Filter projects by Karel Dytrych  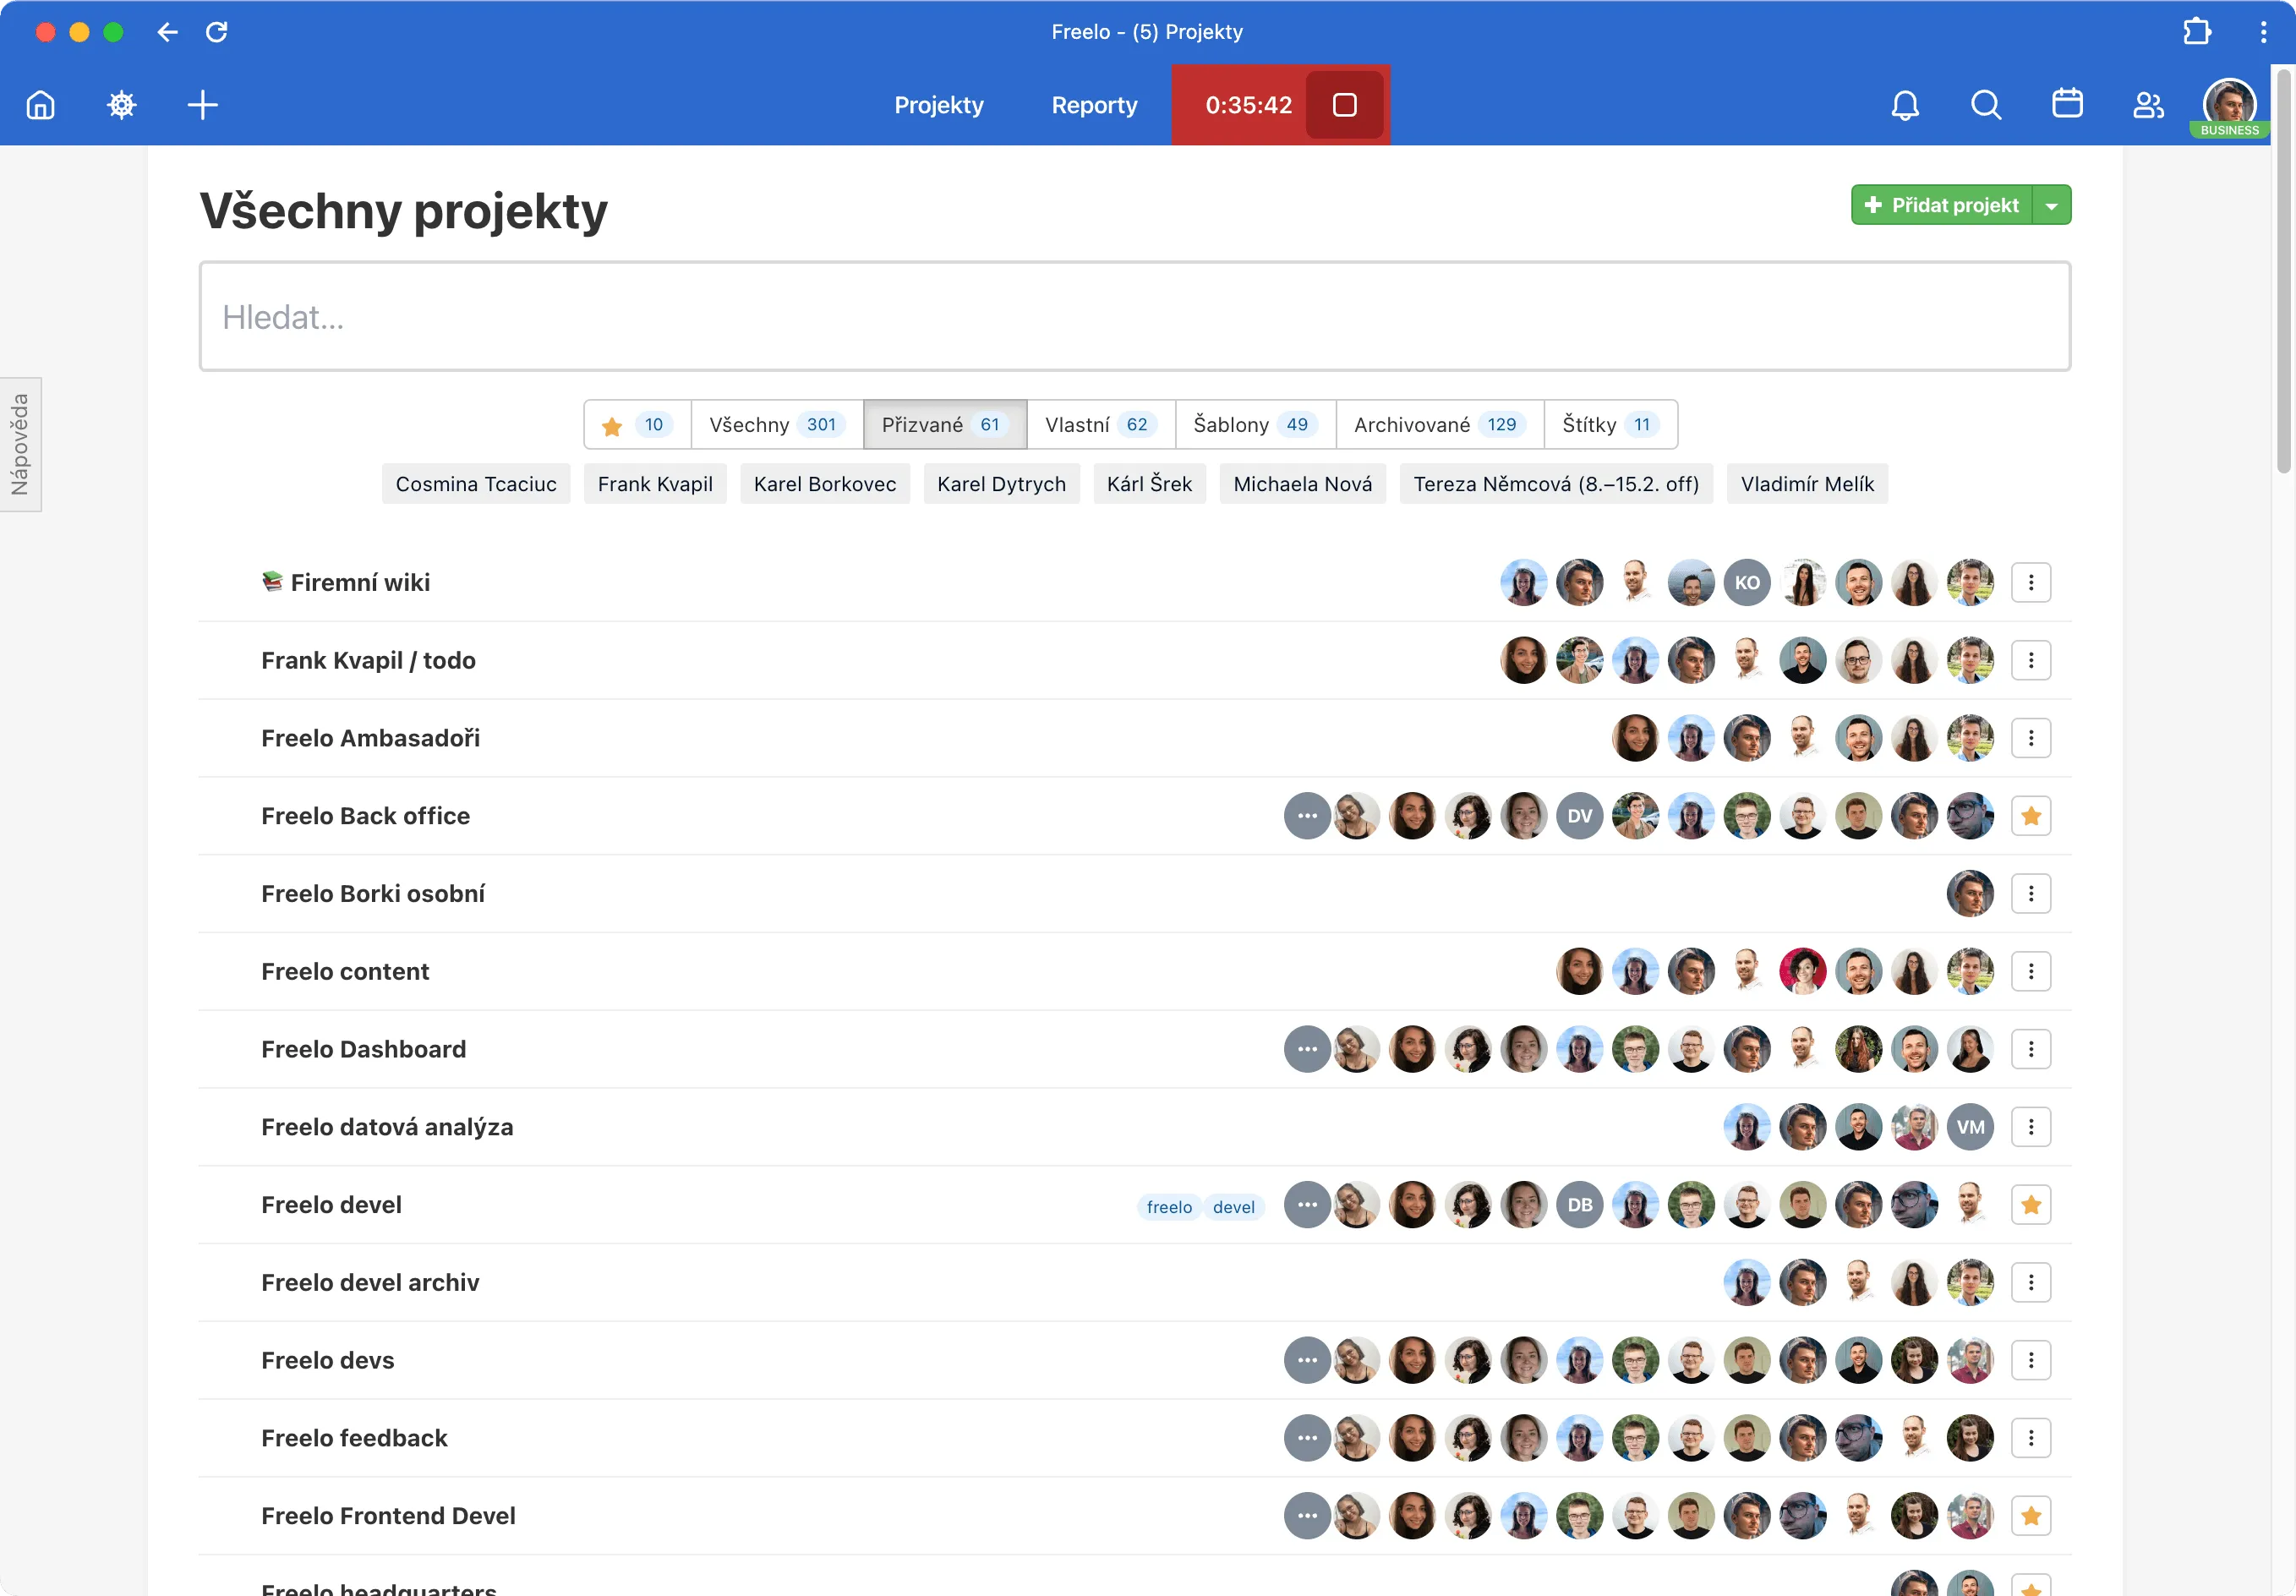[1001, 484]
